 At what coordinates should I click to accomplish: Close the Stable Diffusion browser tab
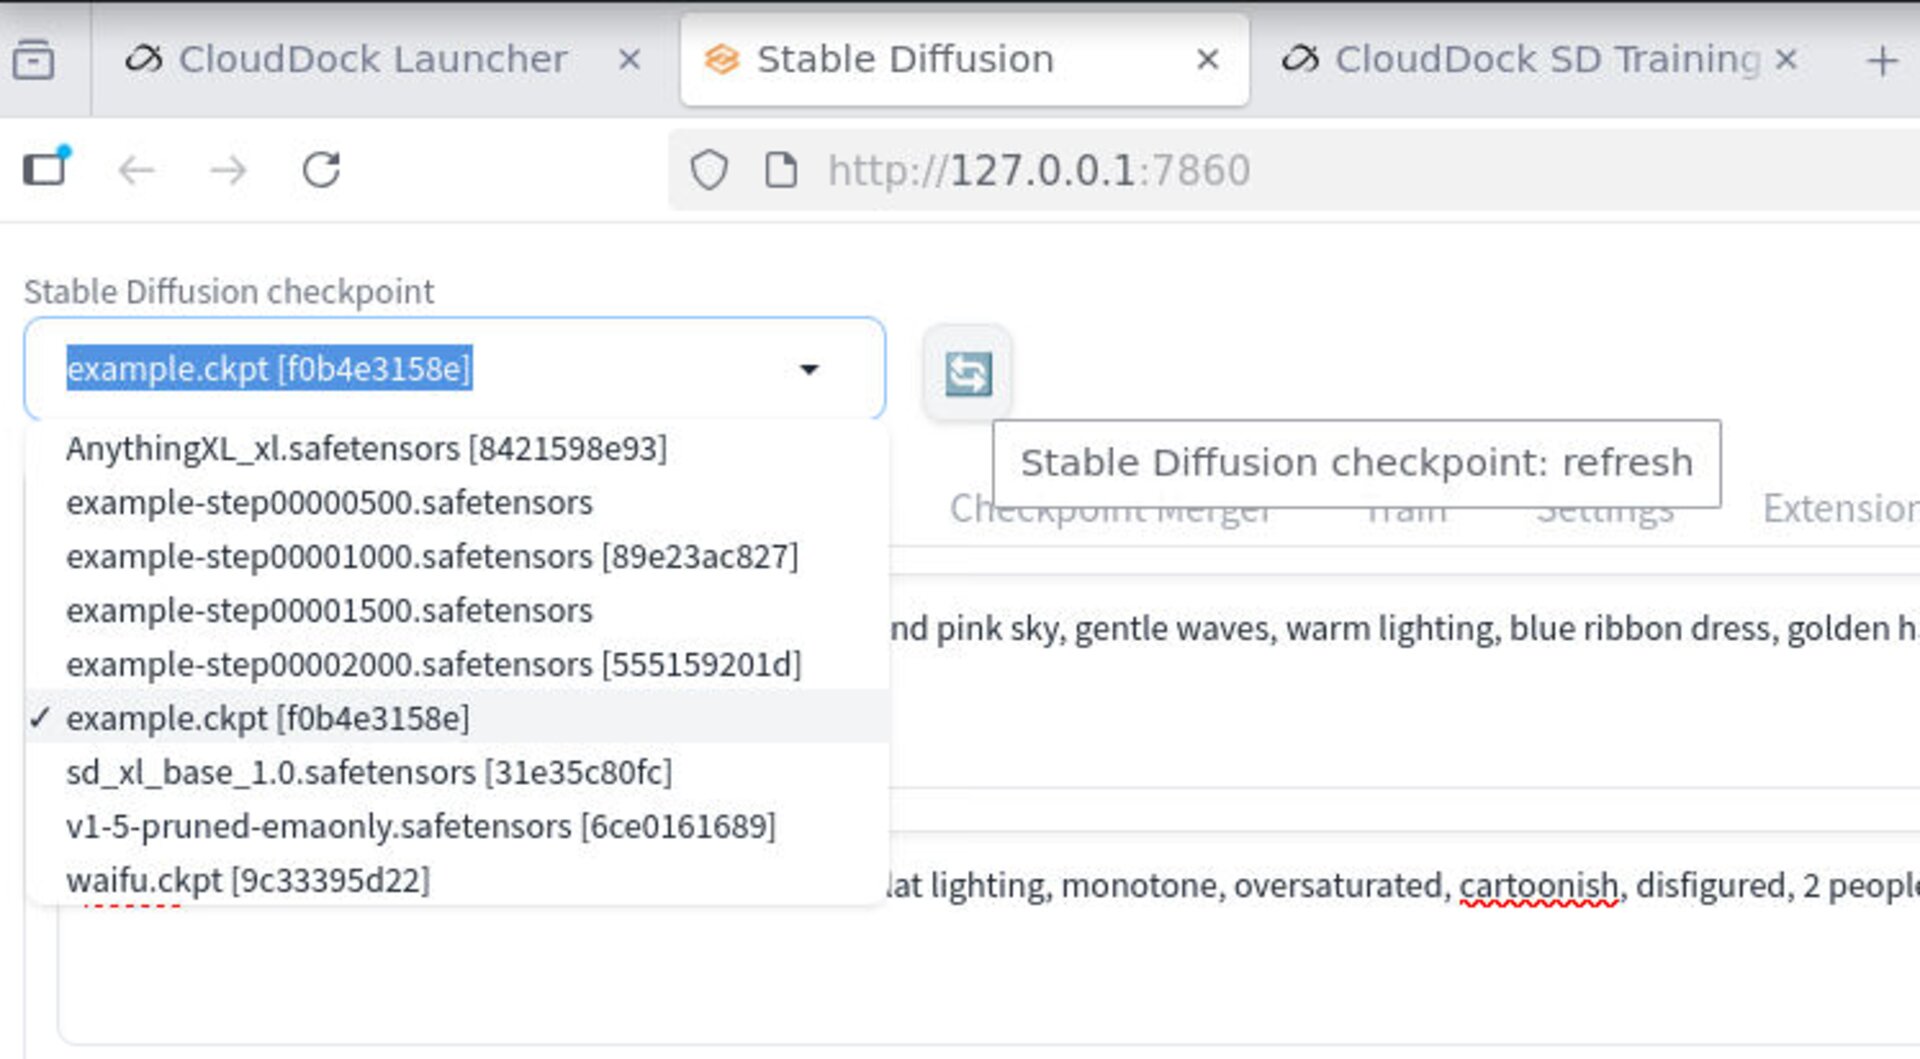point(1207,60)
